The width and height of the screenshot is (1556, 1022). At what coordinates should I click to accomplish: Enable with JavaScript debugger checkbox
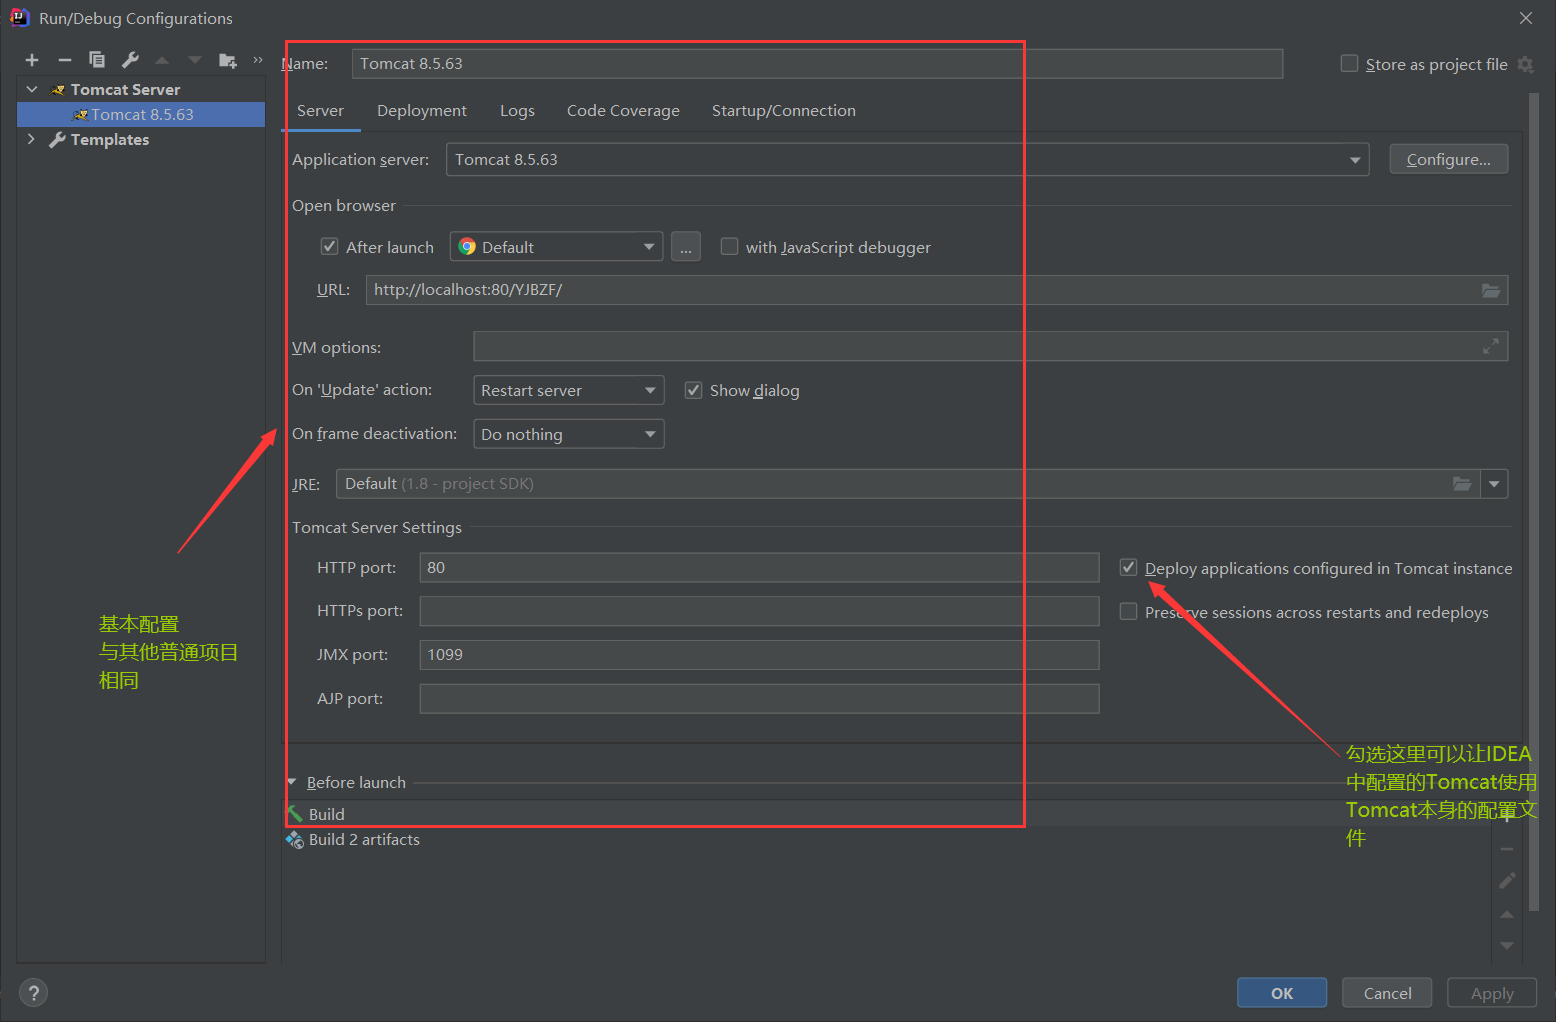click(729, 246)
